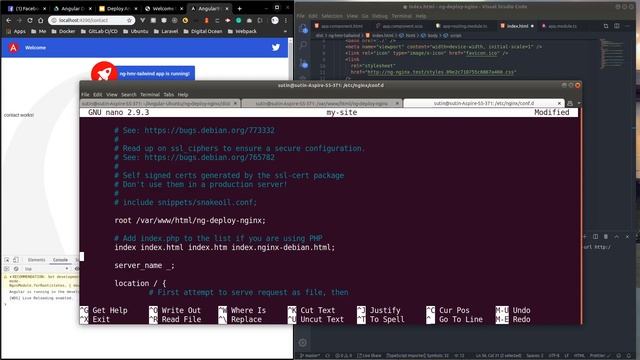This screenshot has width=640, height=360.
Task: Click the Angular logo in the blue header
Action: coord(13,47)
